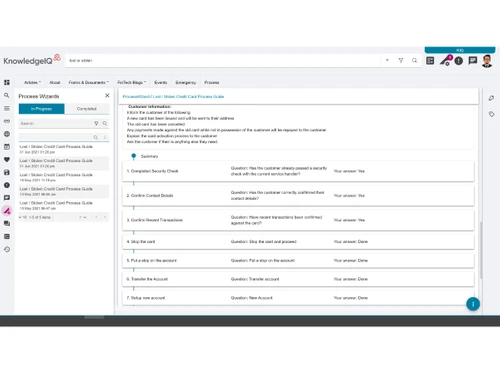The width and height of the screenshot is (500, 375).
Task: Open the page number dropdown in list footer
Action: pyautogui.click(x=82, y=217)
